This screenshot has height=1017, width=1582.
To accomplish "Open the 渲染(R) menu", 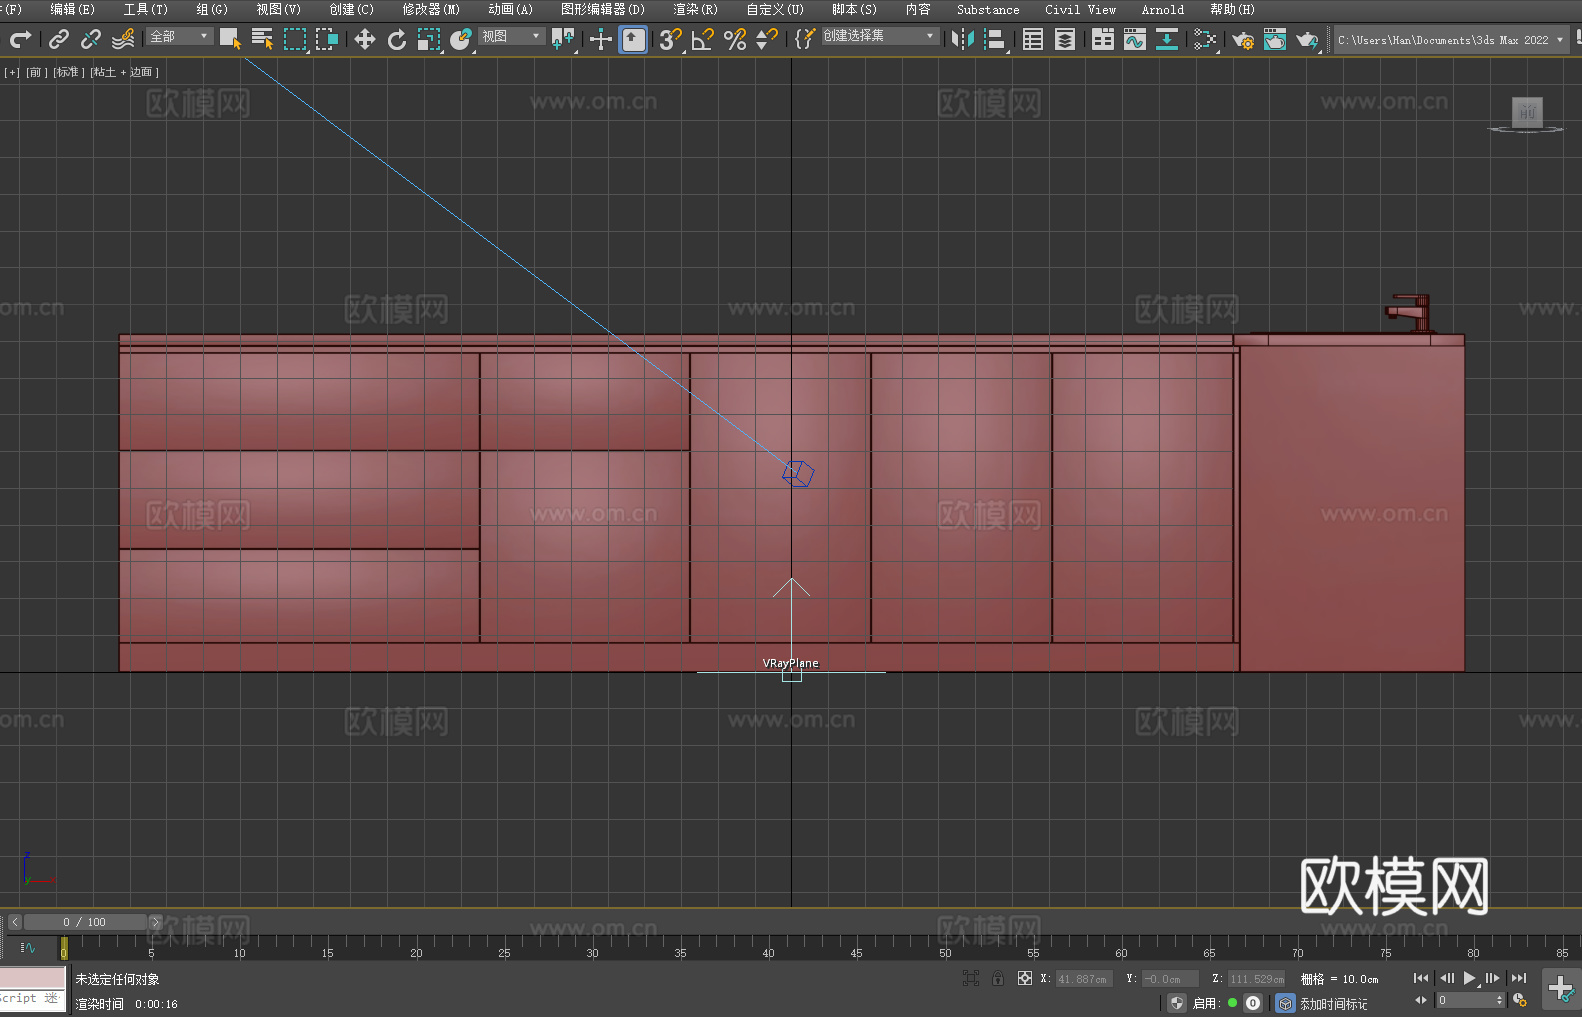I will coord(695,9).
